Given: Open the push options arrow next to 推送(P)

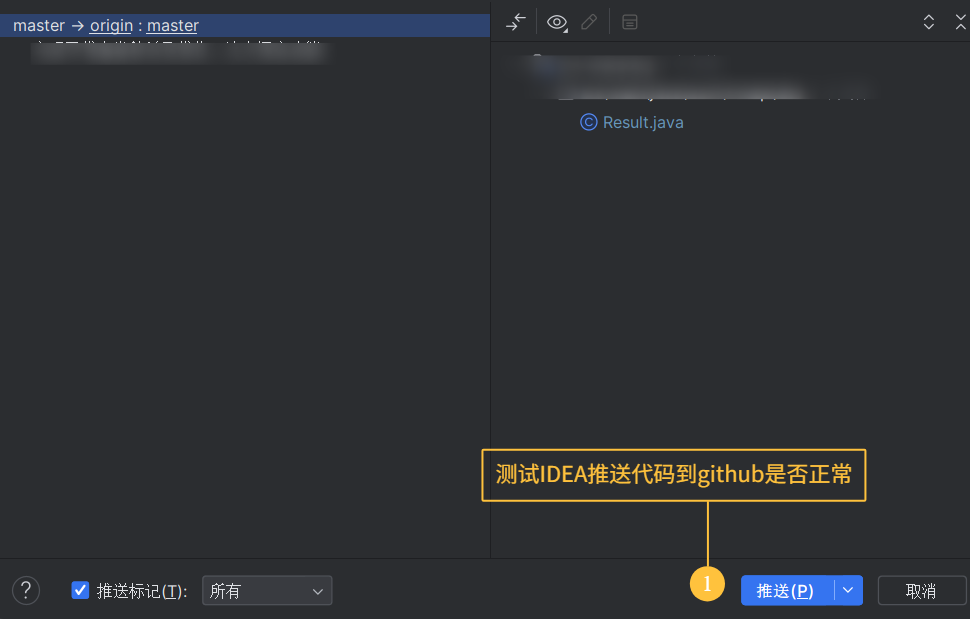Looking at the screenshot, I should (848, 590).
